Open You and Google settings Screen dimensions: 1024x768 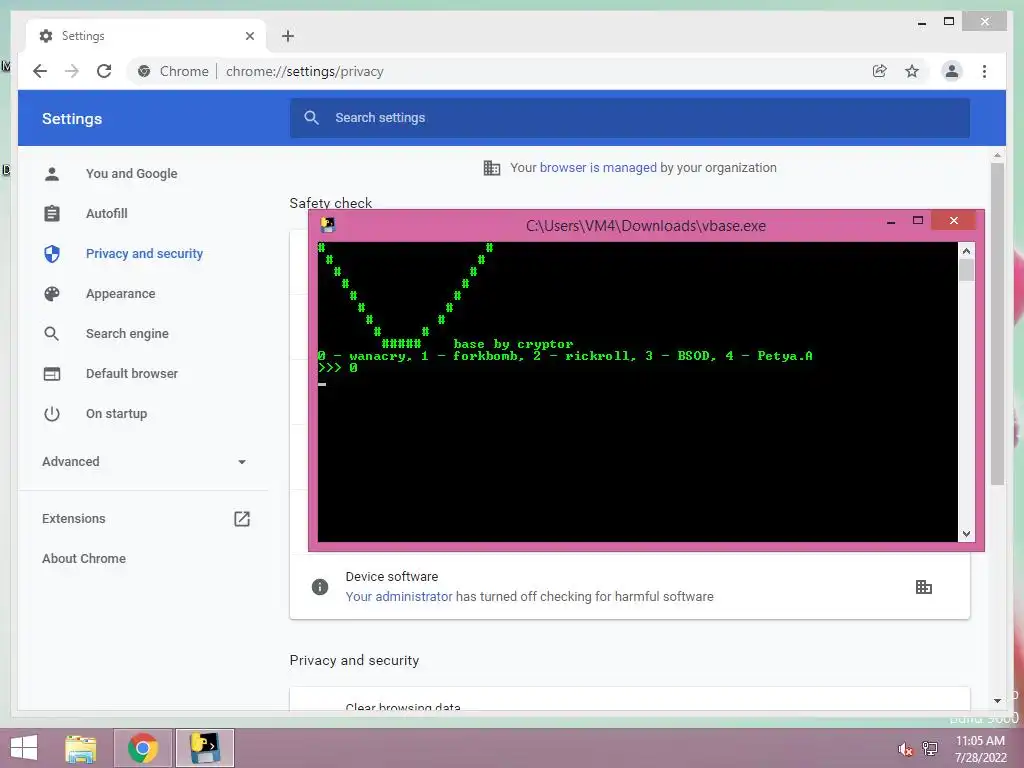click(x=131, y=174)
